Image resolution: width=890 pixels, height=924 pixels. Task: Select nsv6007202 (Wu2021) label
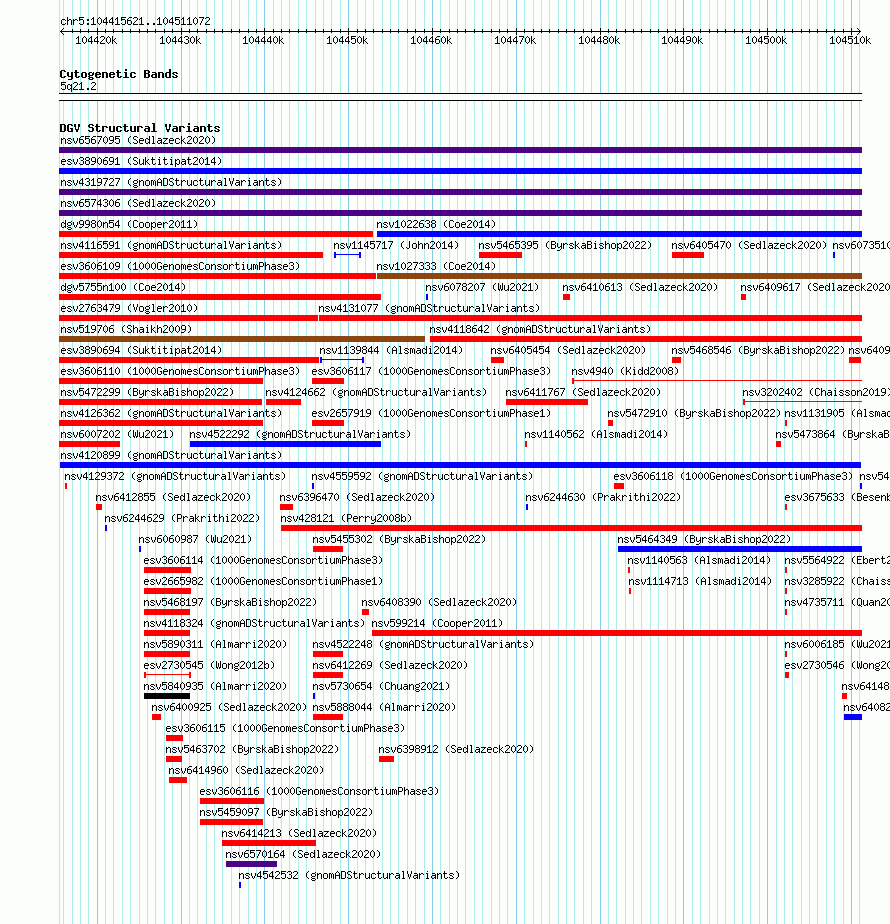117,434
